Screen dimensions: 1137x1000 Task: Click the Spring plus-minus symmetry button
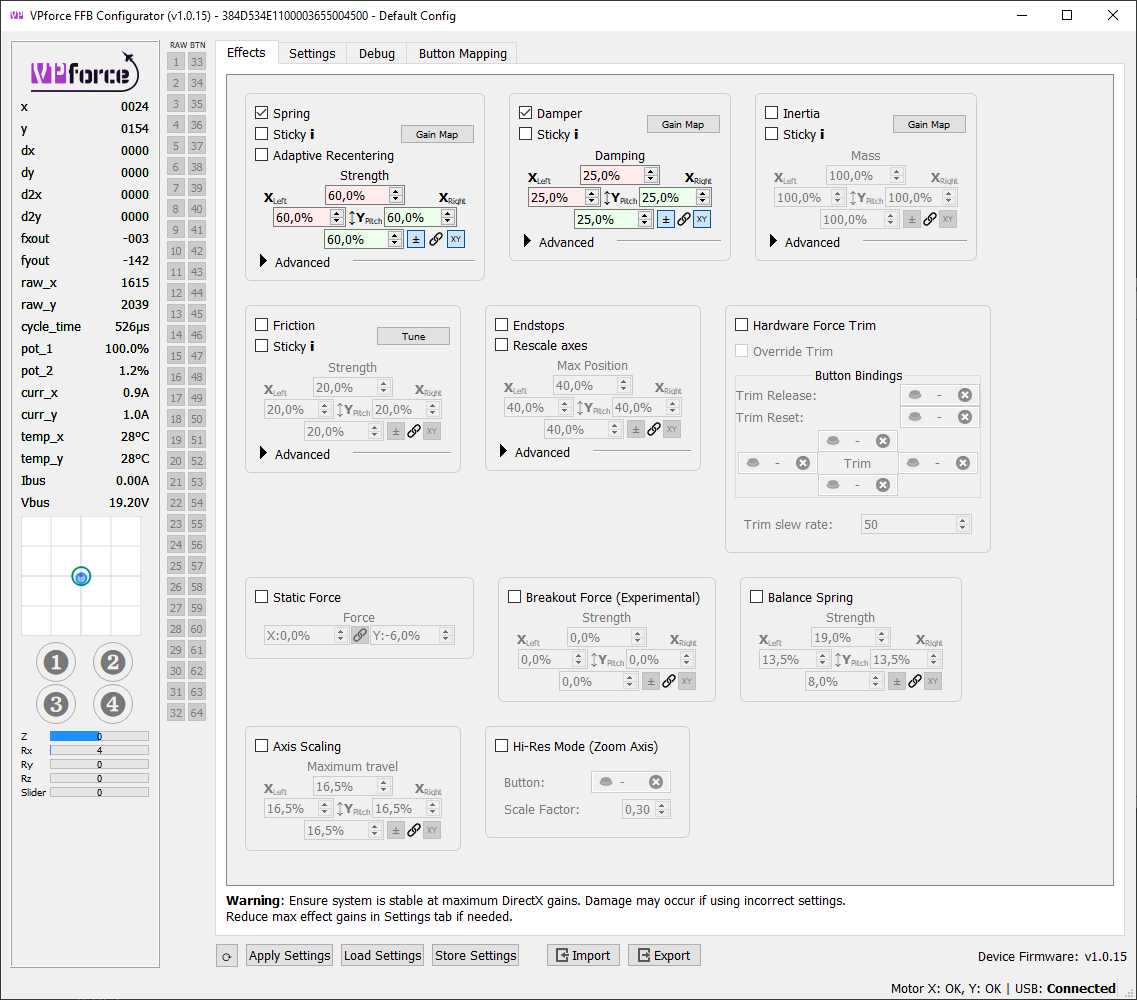416,240
